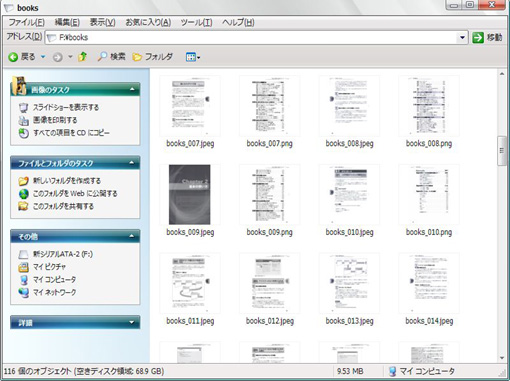This screenshot has width=510, height=381.
Task: Open the Forward history dropdown arrow
Action: coord(70,57)
